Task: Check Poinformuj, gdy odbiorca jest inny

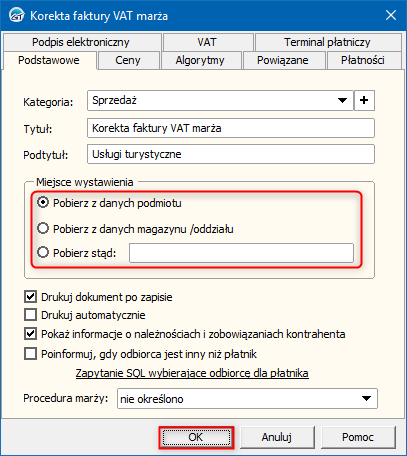Action: click(30, 353)
